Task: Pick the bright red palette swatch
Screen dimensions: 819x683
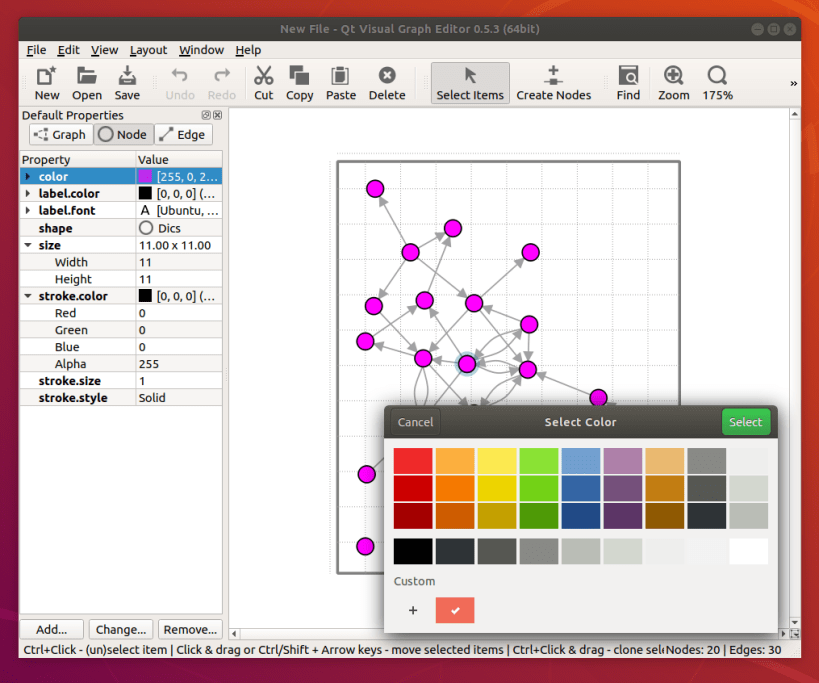Action: pos(413,461)
